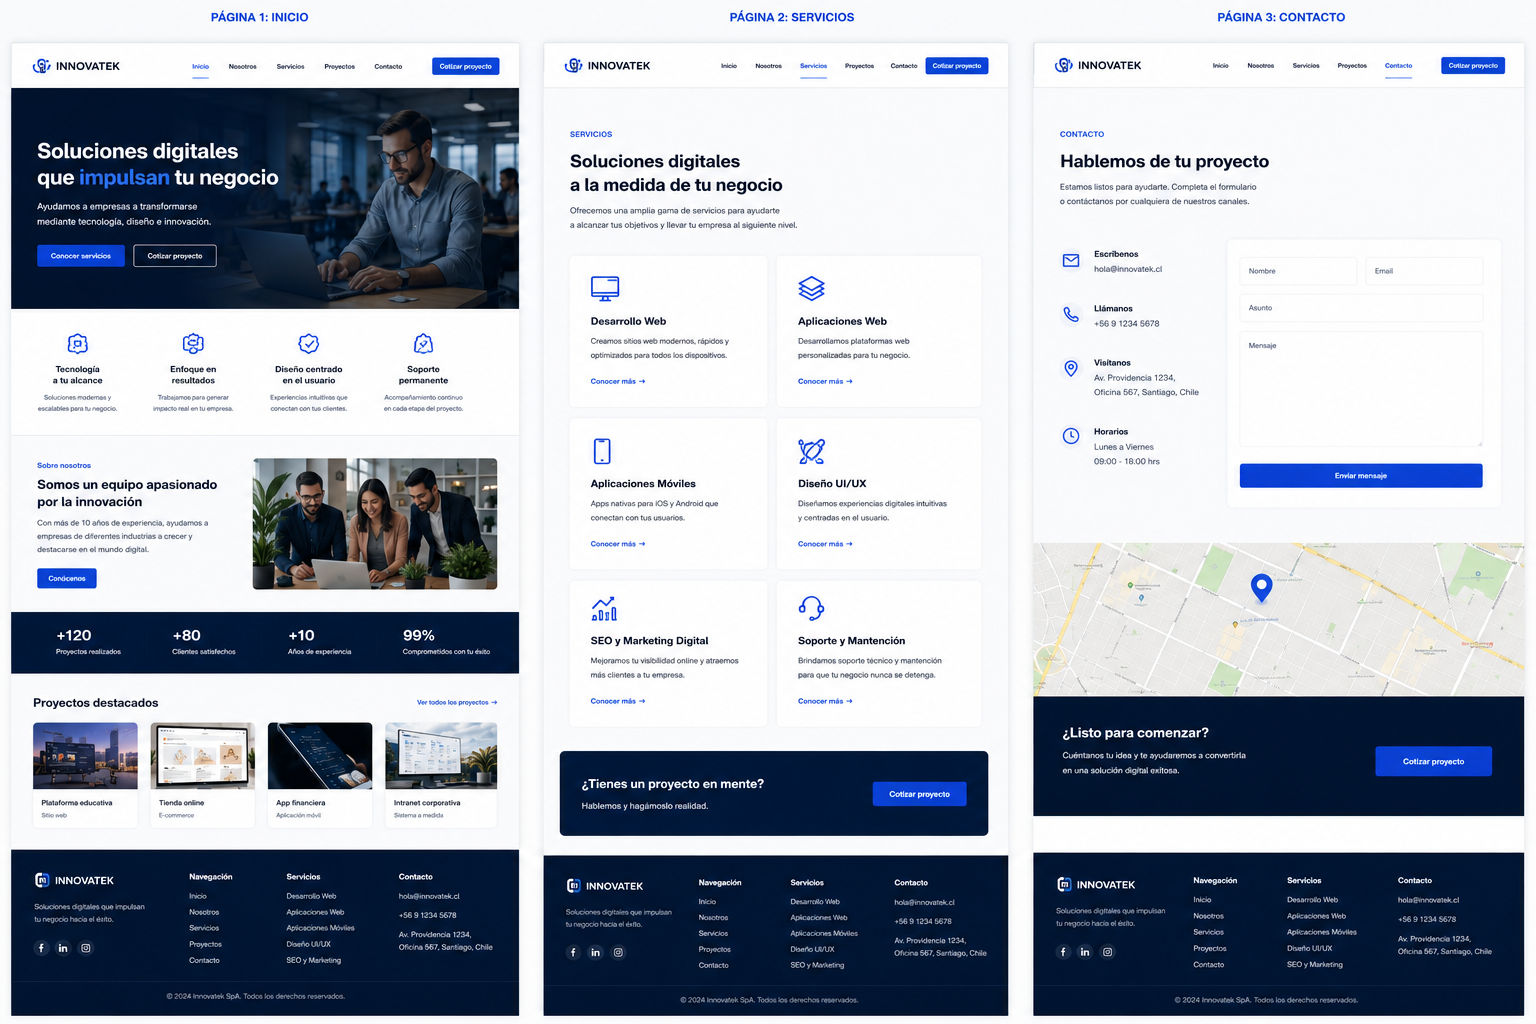Open Conocer más under Diseño UI/UX
The width and height of the screenshot is (1536, 1024).
coord(825,544)
